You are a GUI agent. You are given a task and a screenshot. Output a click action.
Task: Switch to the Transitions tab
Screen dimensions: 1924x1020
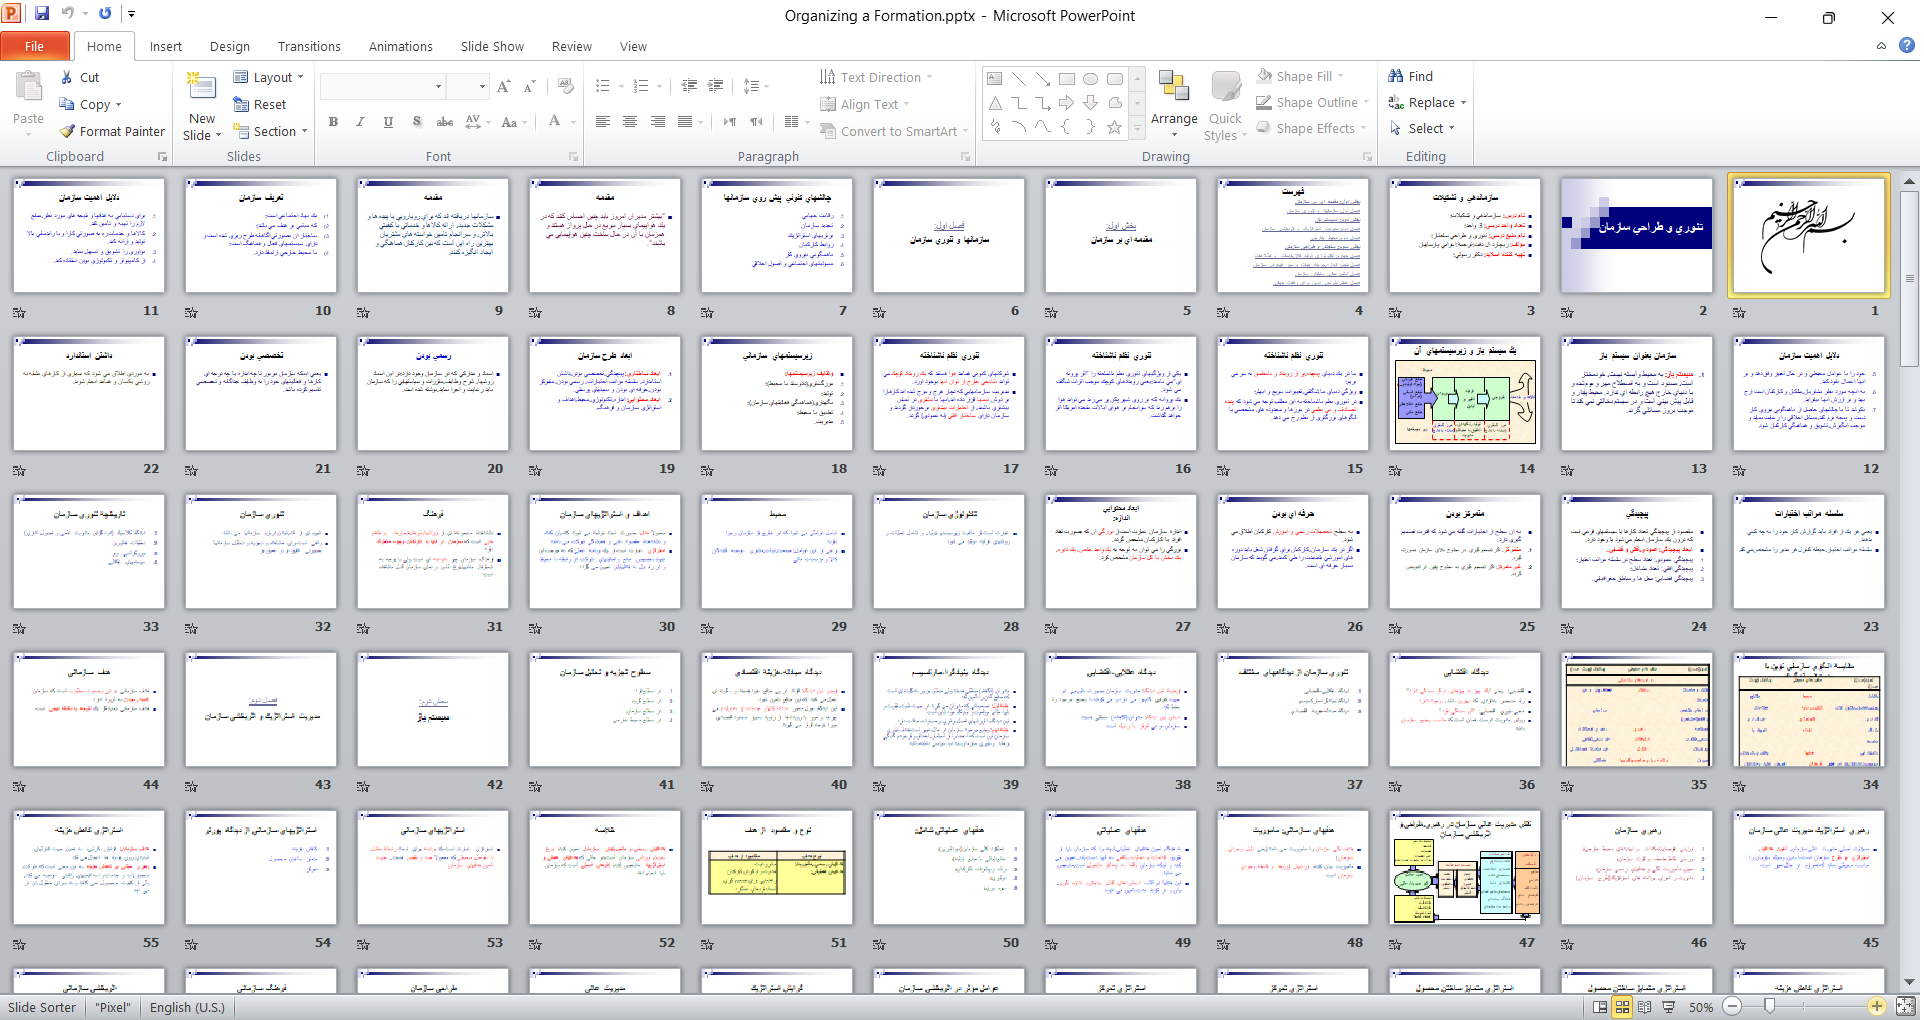[309, 46]
